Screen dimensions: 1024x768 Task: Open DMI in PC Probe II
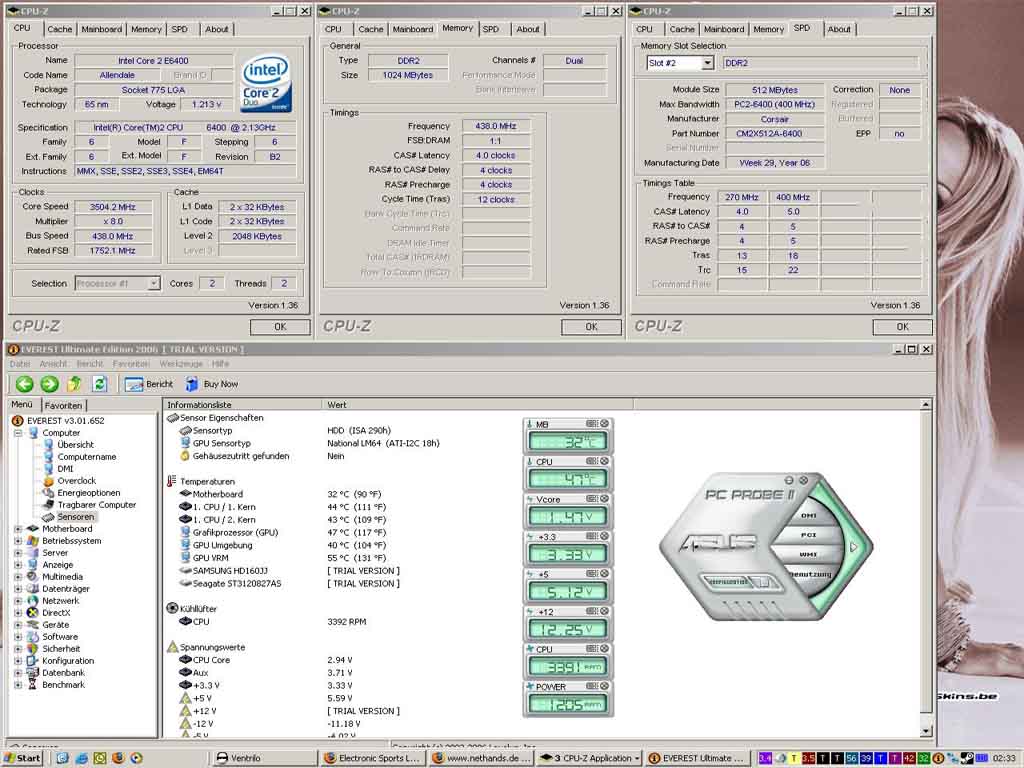click(x=808, y=515)
